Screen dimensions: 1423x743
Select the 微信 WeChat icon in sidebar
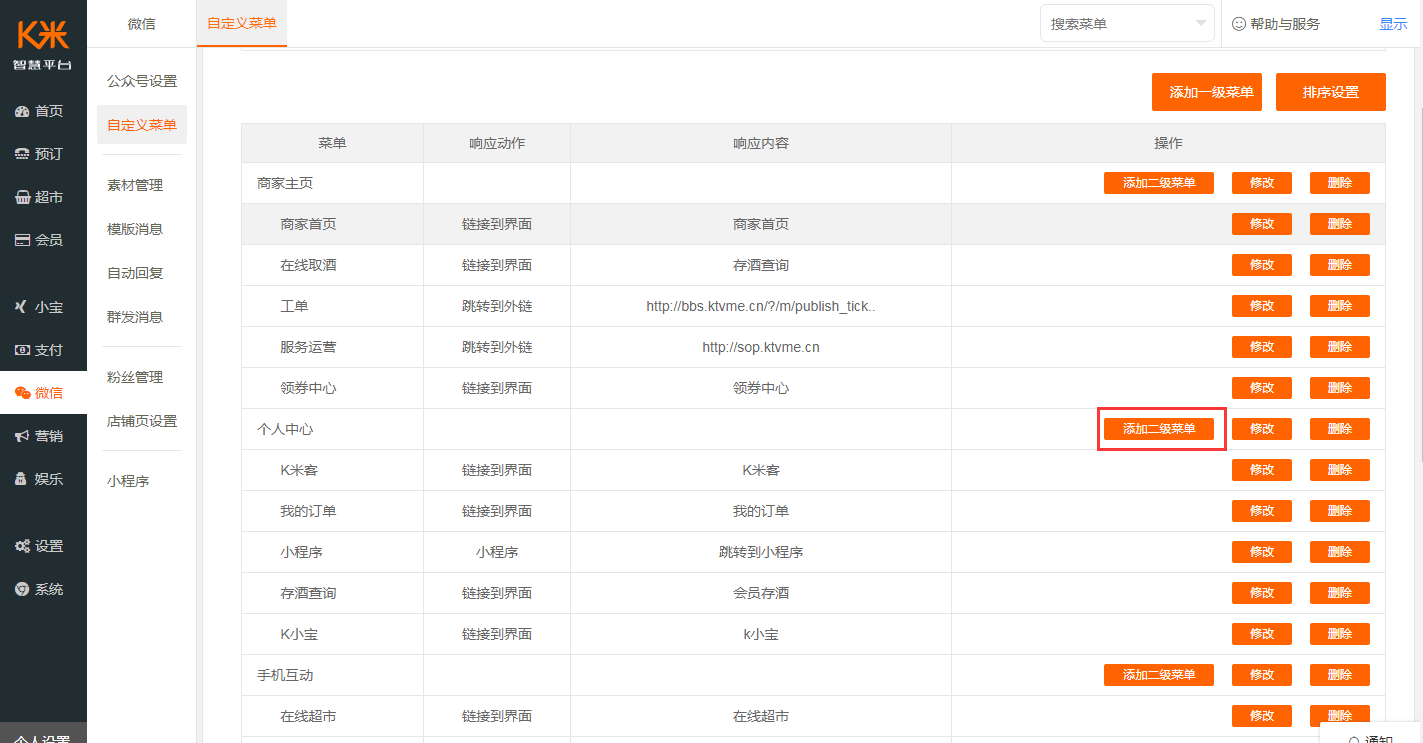click(x=22, y=393)
